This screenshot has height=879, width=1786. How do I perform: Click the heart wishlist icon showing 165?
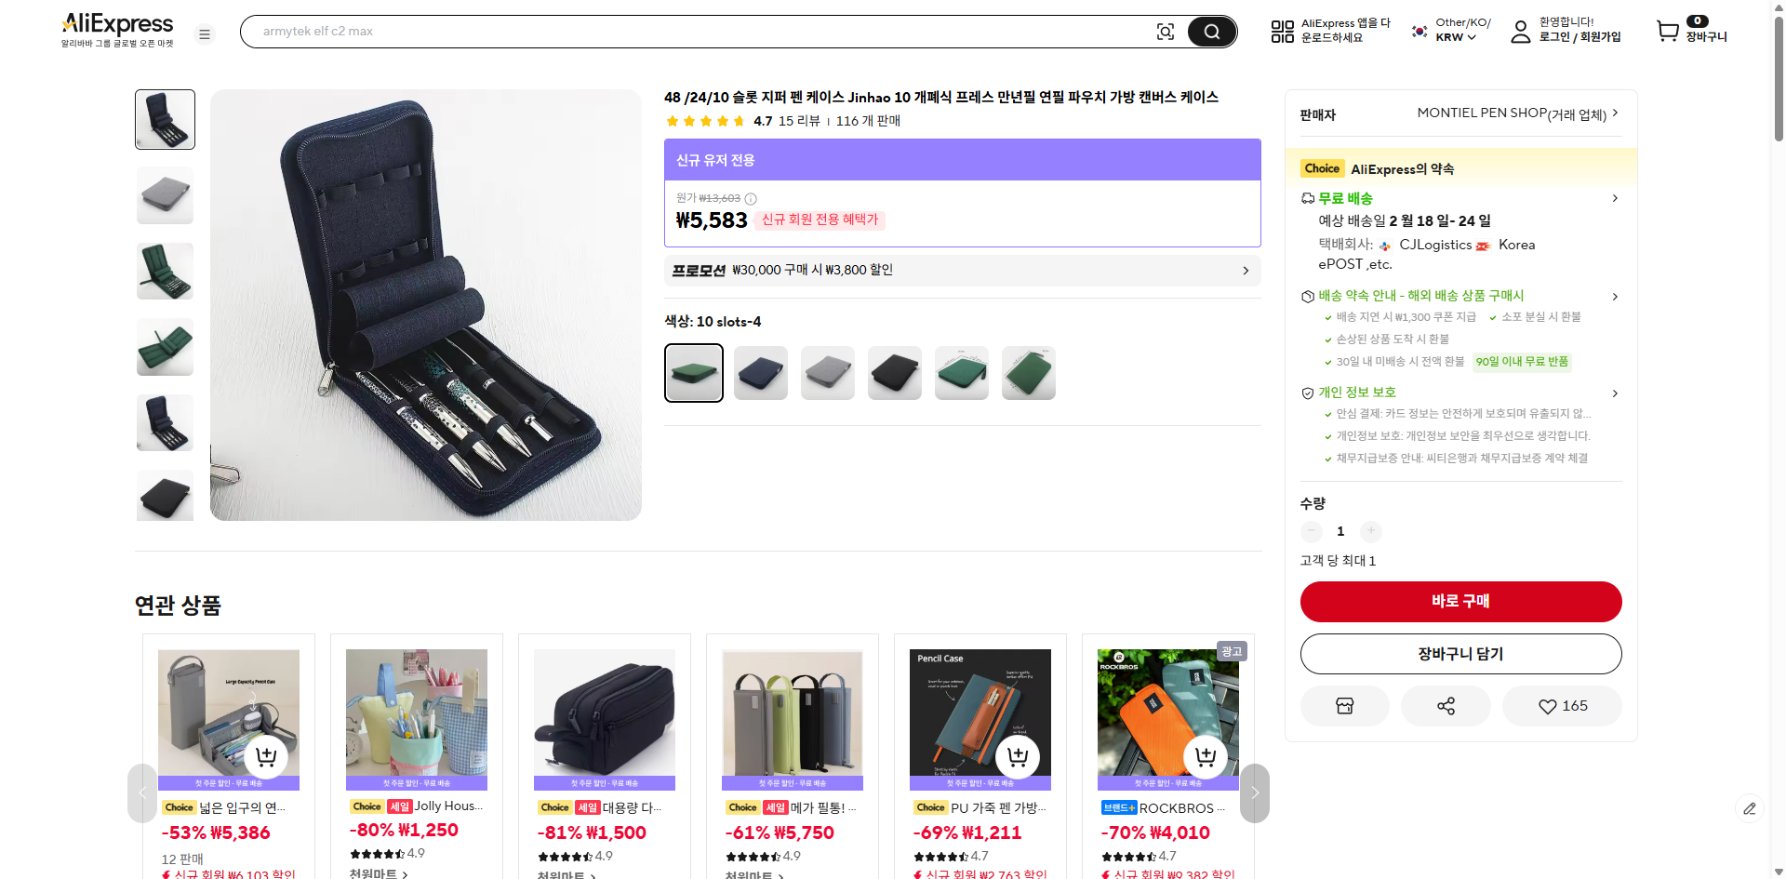point(1562,706)
